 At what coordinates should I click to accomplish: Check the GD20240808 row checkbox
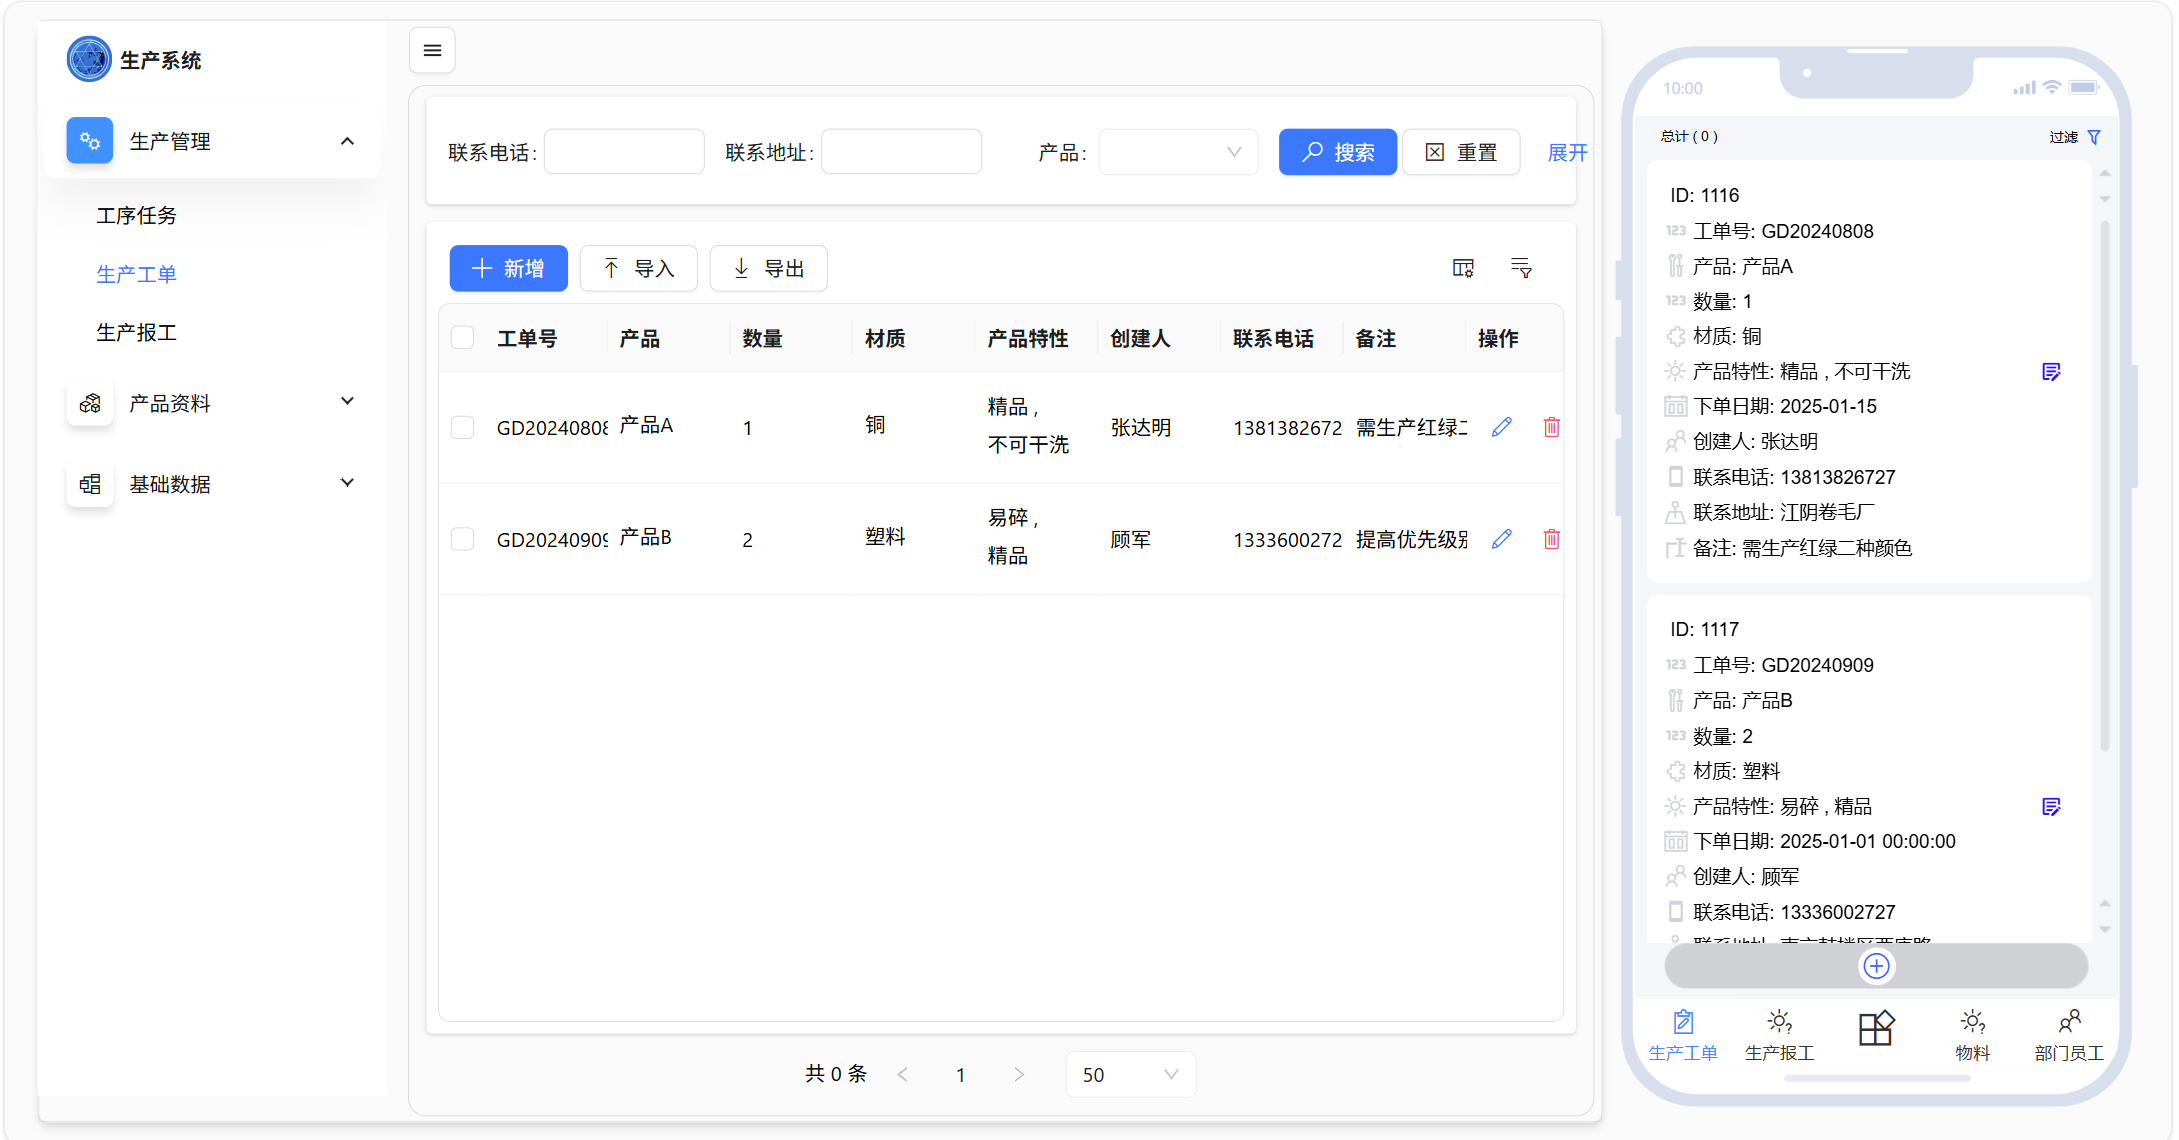click(462, 427)
